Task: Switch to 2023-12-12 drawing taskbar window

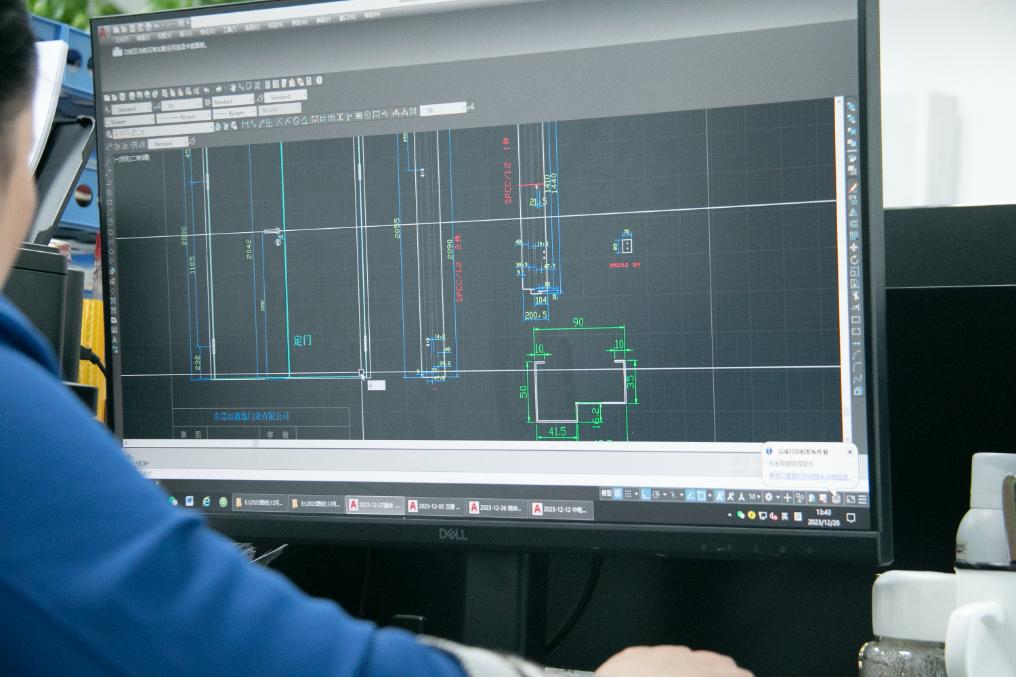Action: tap(560, 509)
